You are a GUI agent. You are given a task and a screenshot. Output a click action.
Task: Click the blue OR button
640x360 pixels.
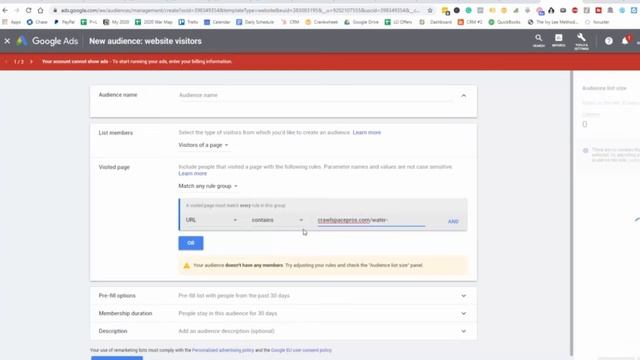[x=191, y=243]
